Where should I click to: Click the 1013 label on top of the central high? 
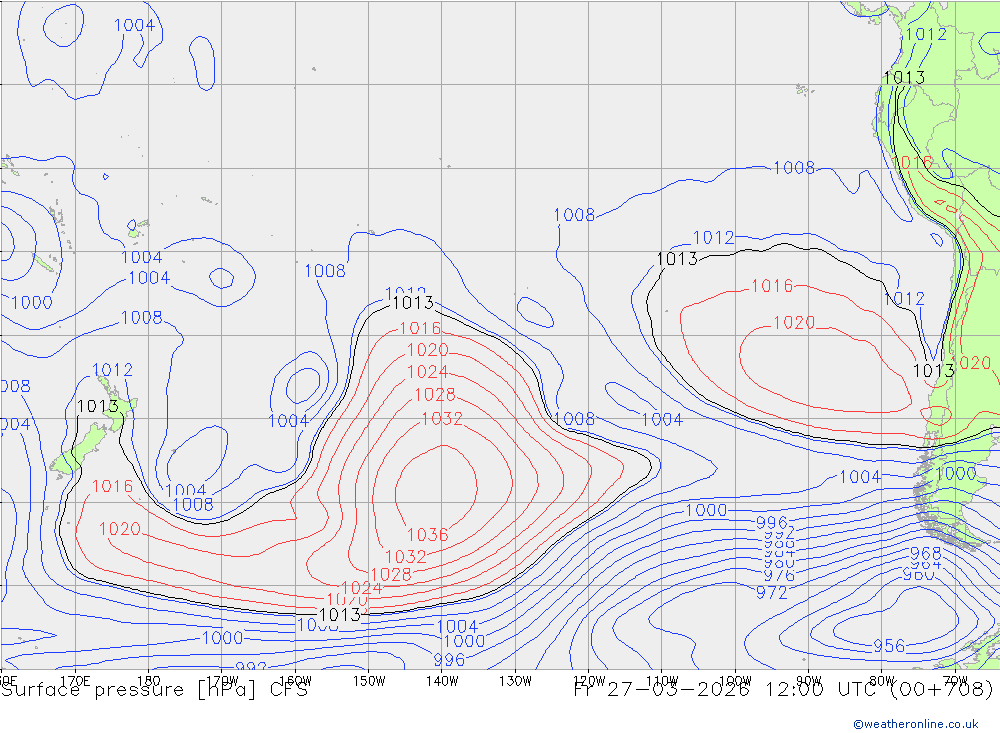tap(413, 303)
